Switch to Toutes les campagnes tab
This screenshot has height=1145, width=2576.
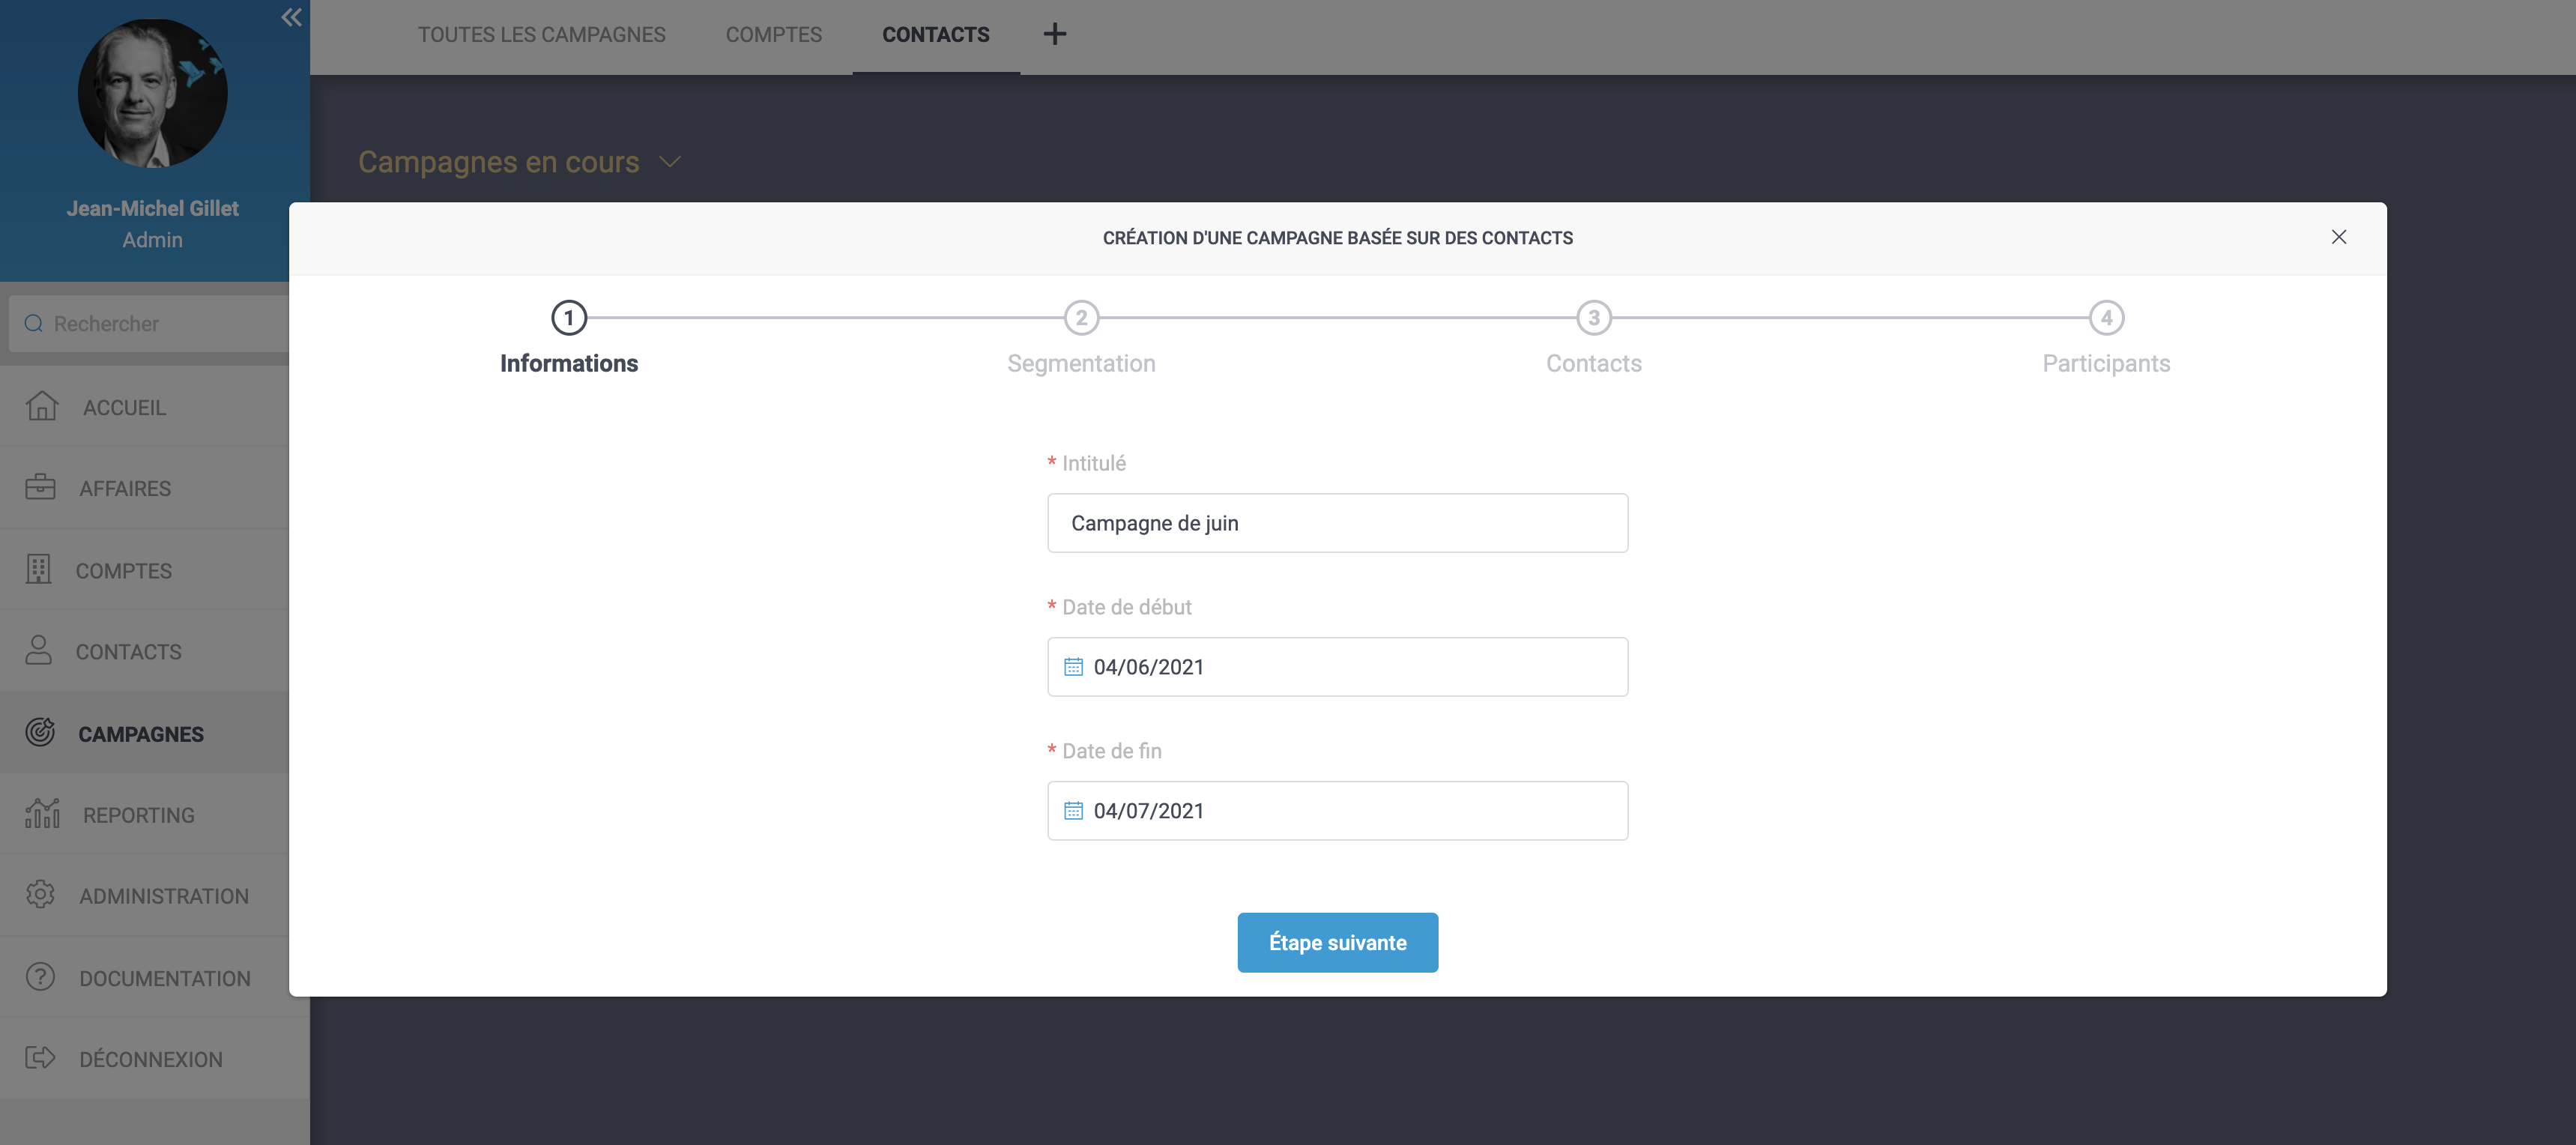click(541, 34)
